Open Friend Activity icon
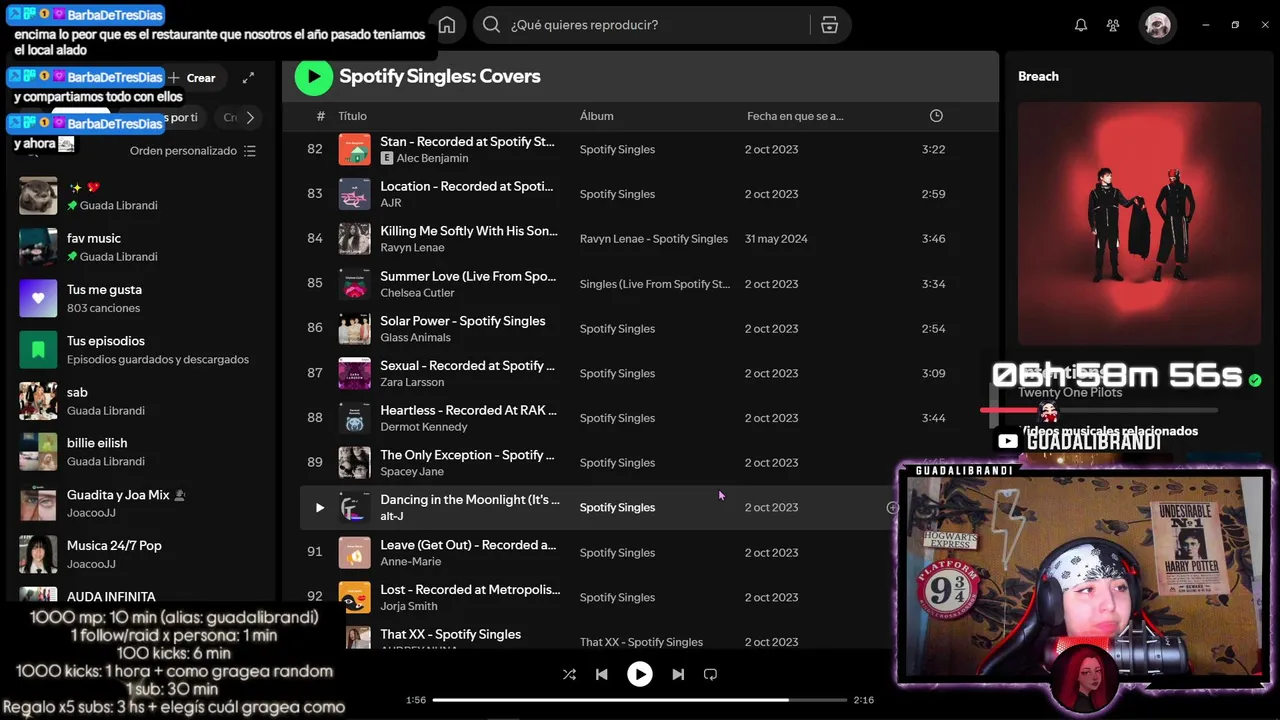1280x720 pixels. click(1113, 25)
